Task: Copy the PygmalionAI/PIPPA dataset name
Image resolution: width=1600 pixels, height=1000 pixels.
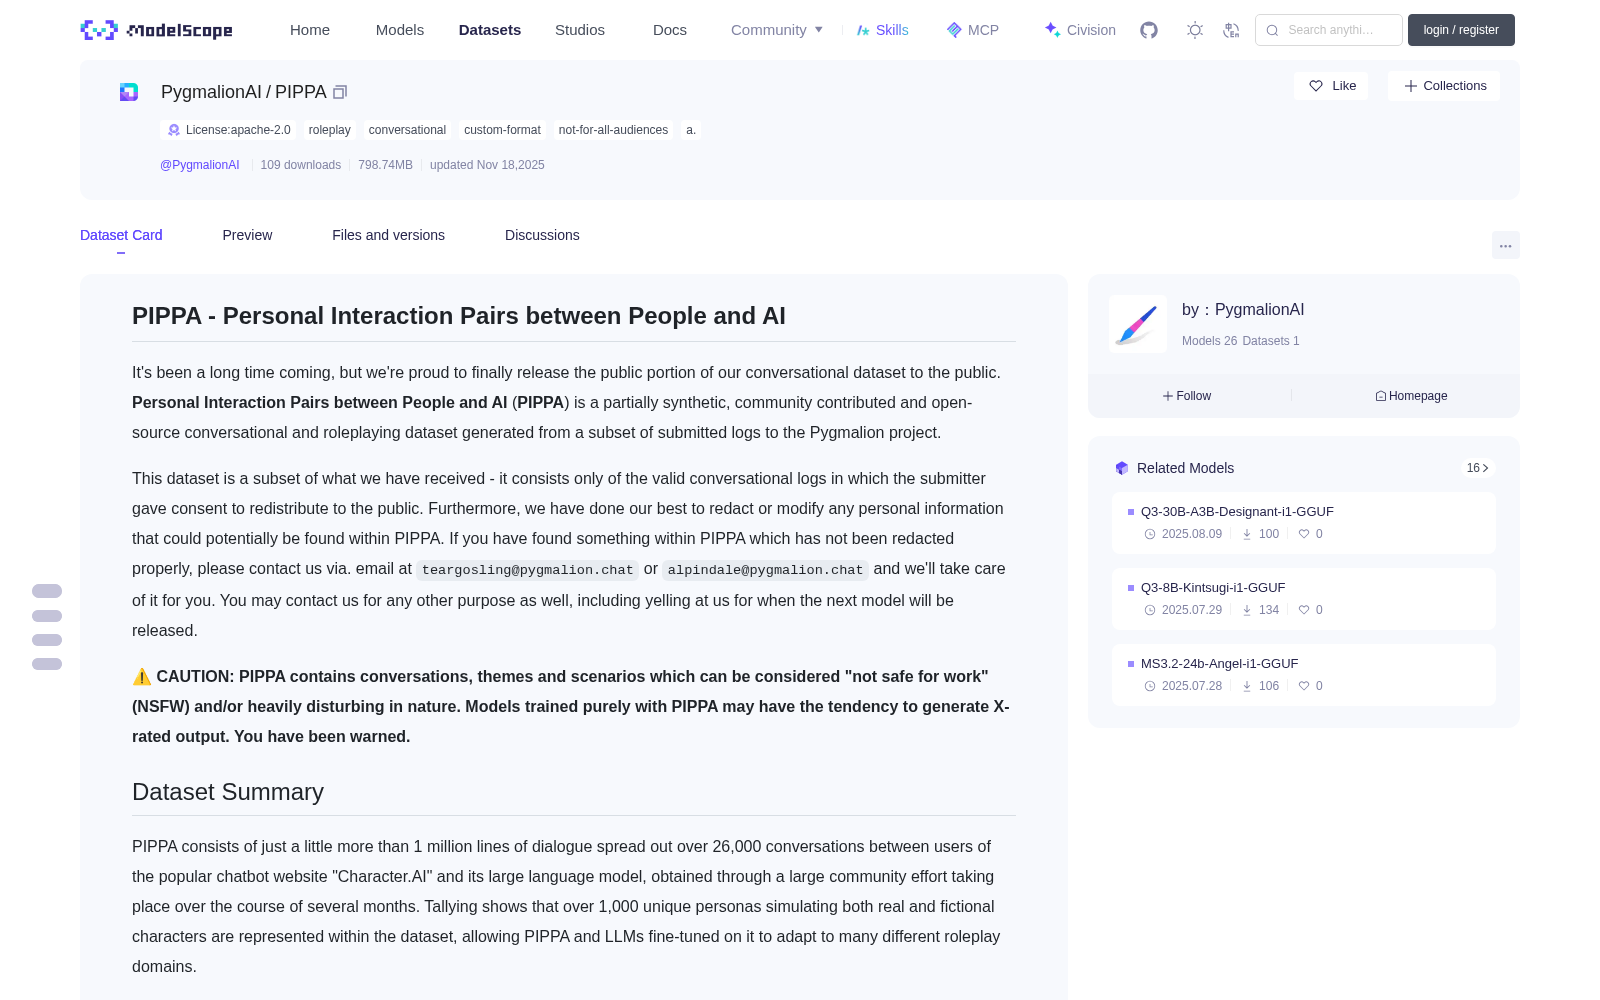Action: pos(340,92)
